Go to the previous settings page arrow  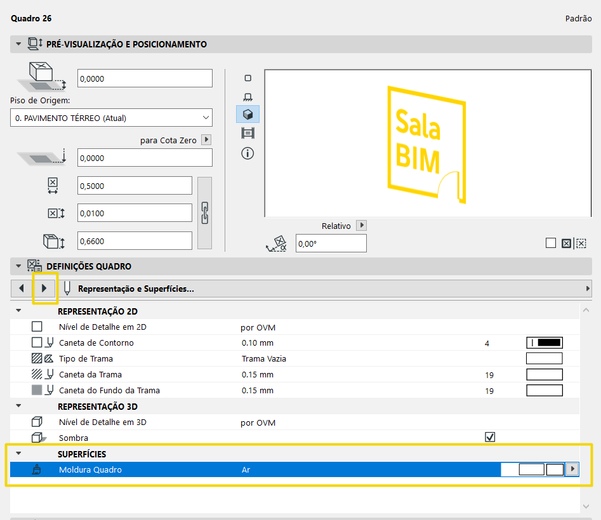click(22, 288)
